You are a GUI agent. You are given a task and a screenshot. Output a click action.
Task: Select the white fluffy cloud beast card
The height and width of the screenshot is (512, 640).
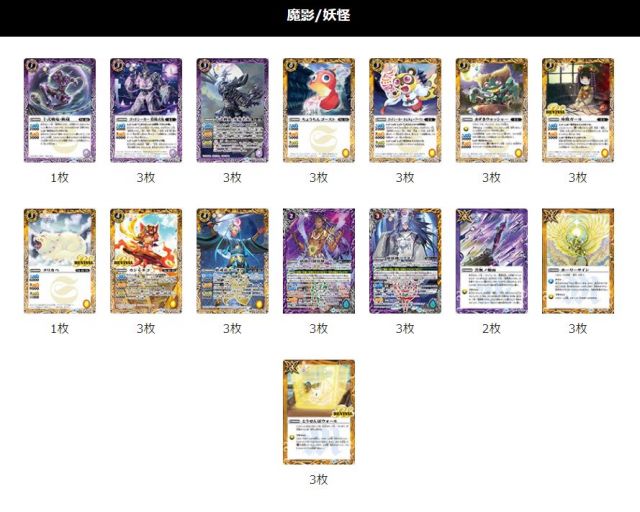(60, 261)
